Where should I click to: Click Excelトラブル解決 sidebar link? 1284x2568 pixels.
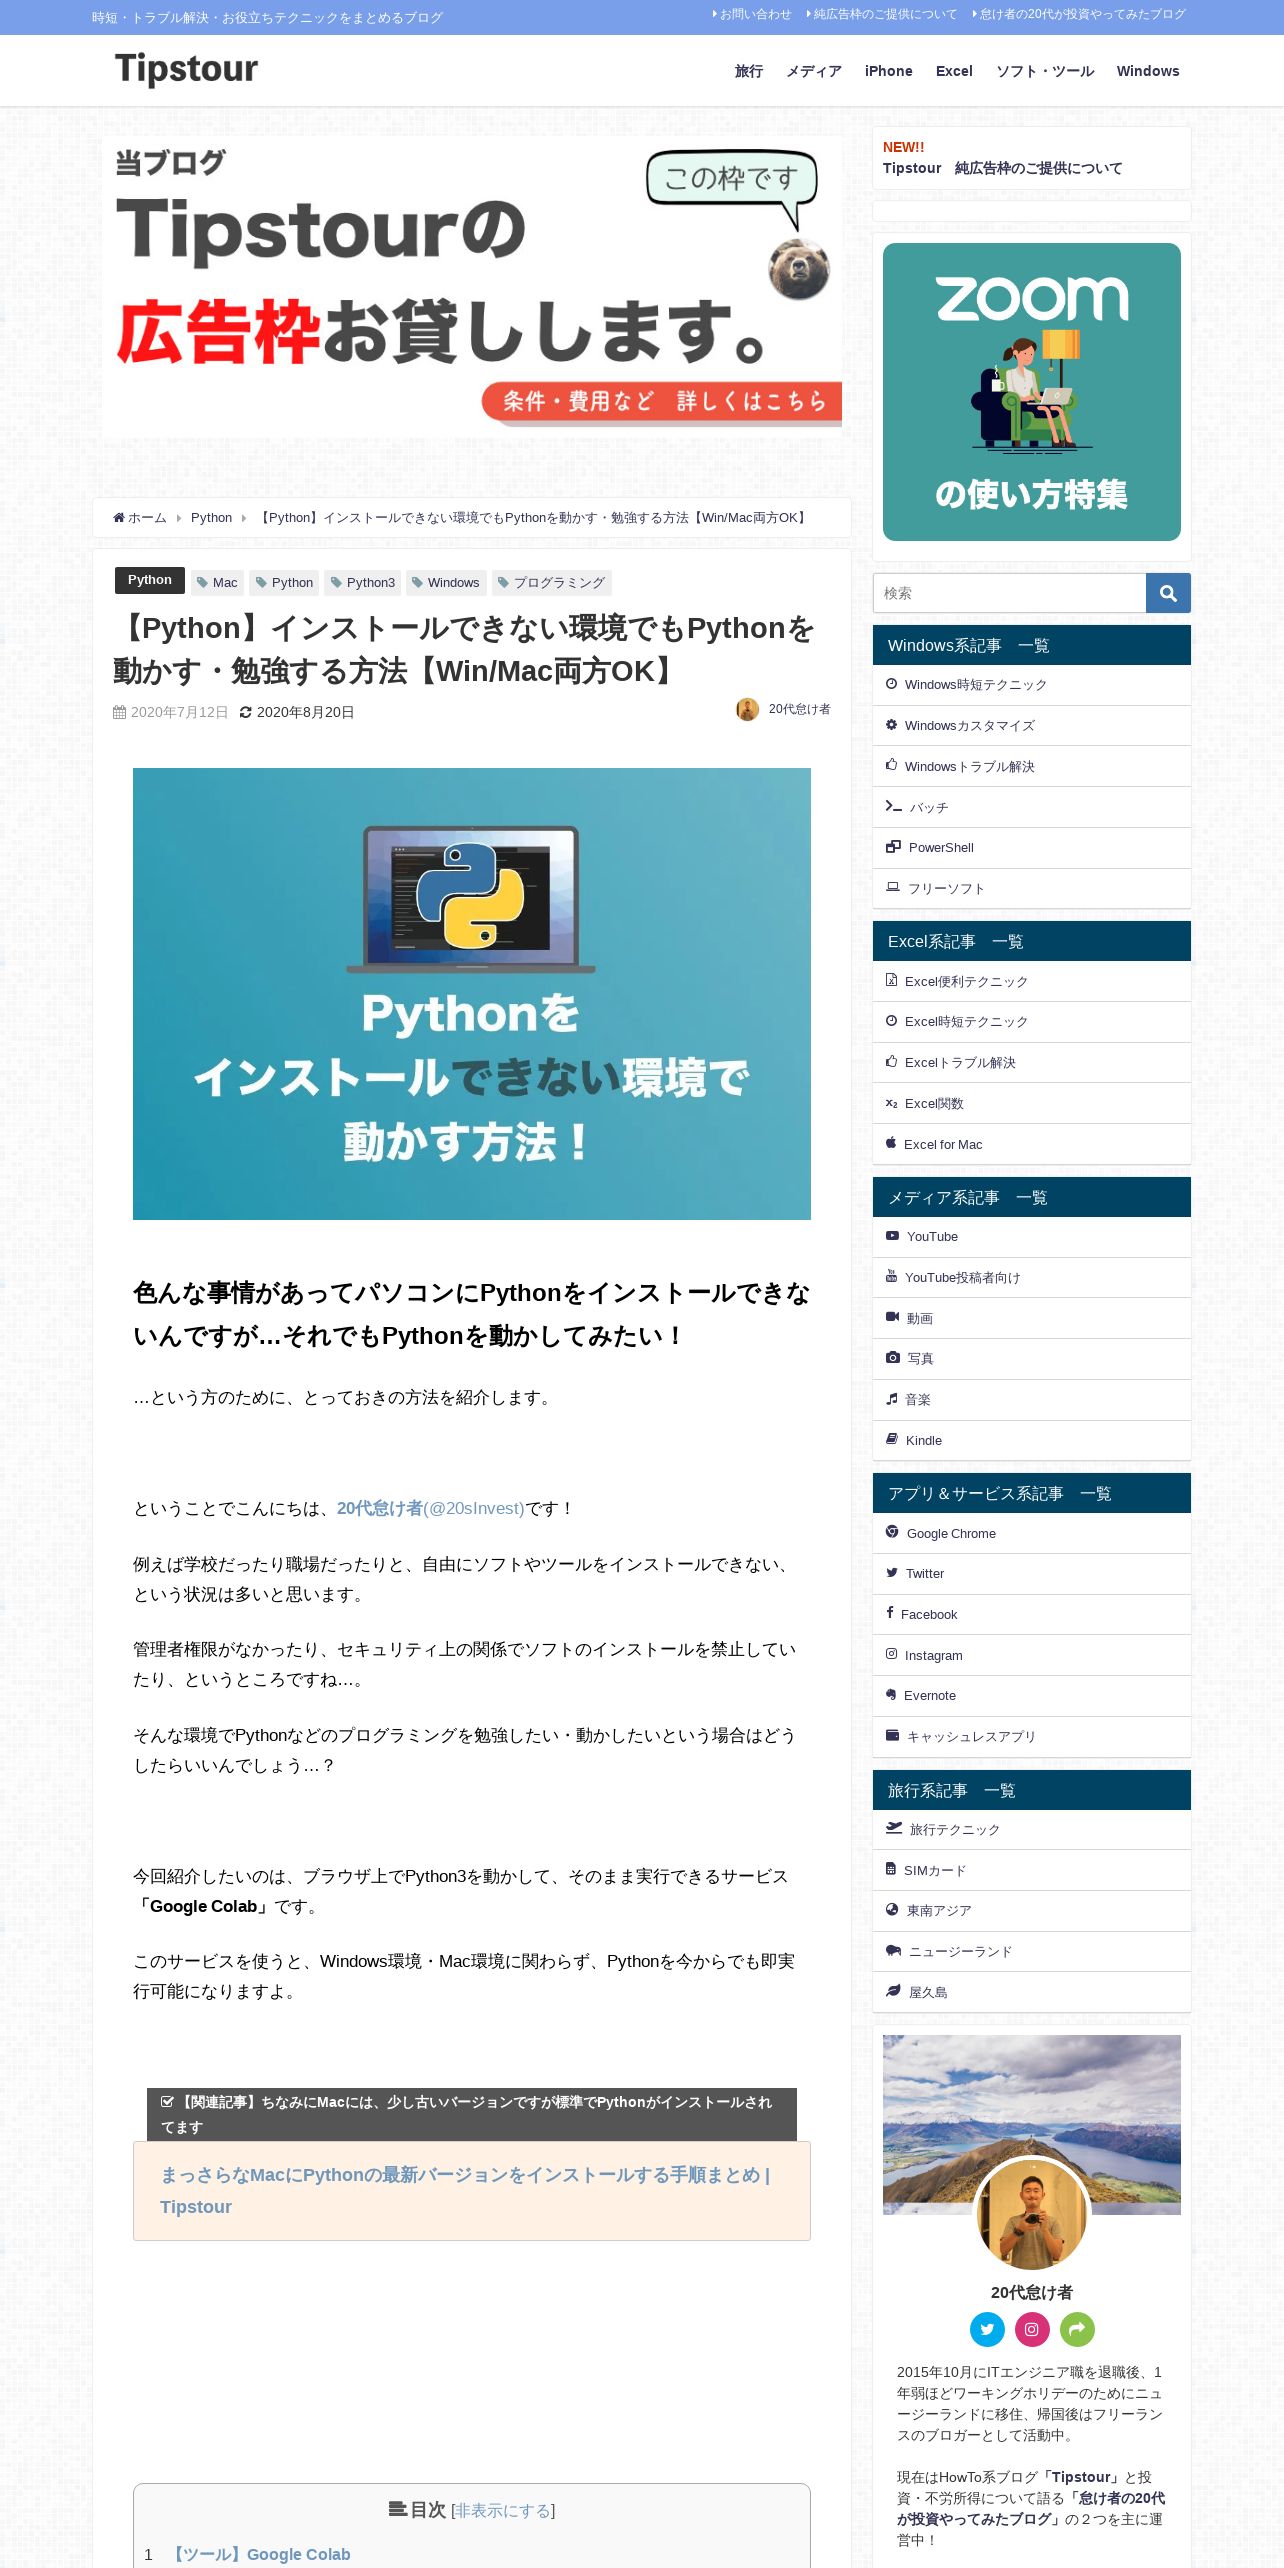[1032, 1062]
